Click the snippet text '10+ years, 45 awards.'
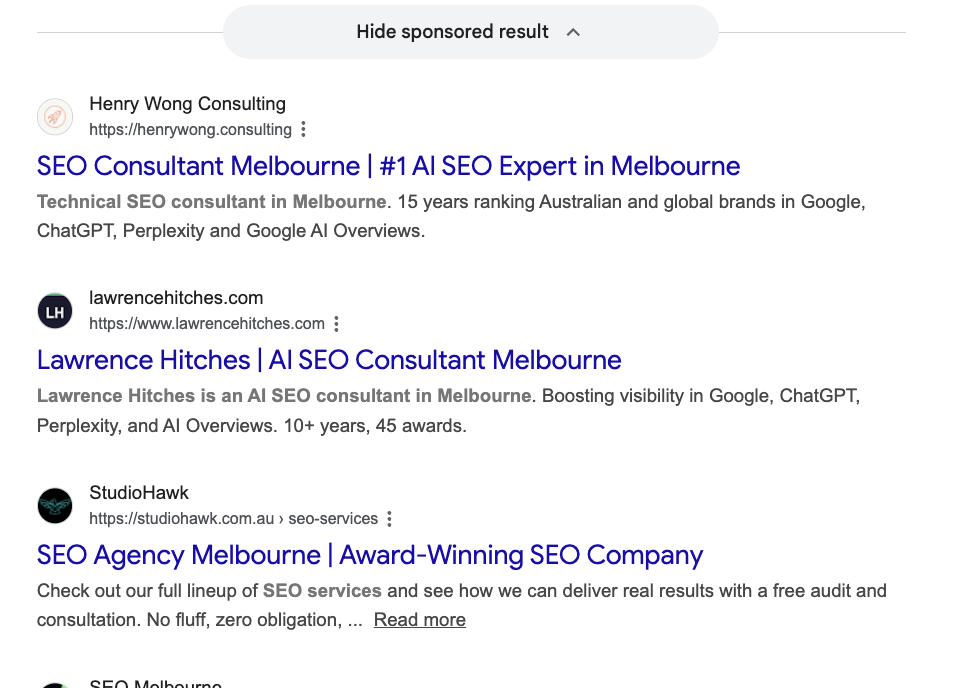The image size is (968, 688). pos(375,426)
